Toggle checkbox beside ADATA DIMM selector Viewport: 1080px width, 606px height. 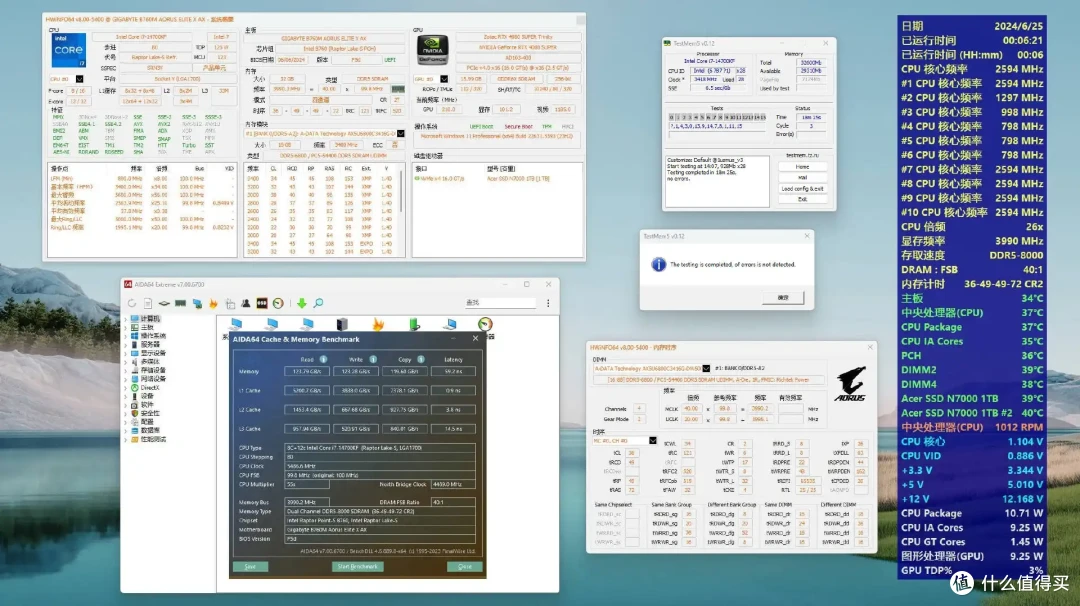(706, 368)
